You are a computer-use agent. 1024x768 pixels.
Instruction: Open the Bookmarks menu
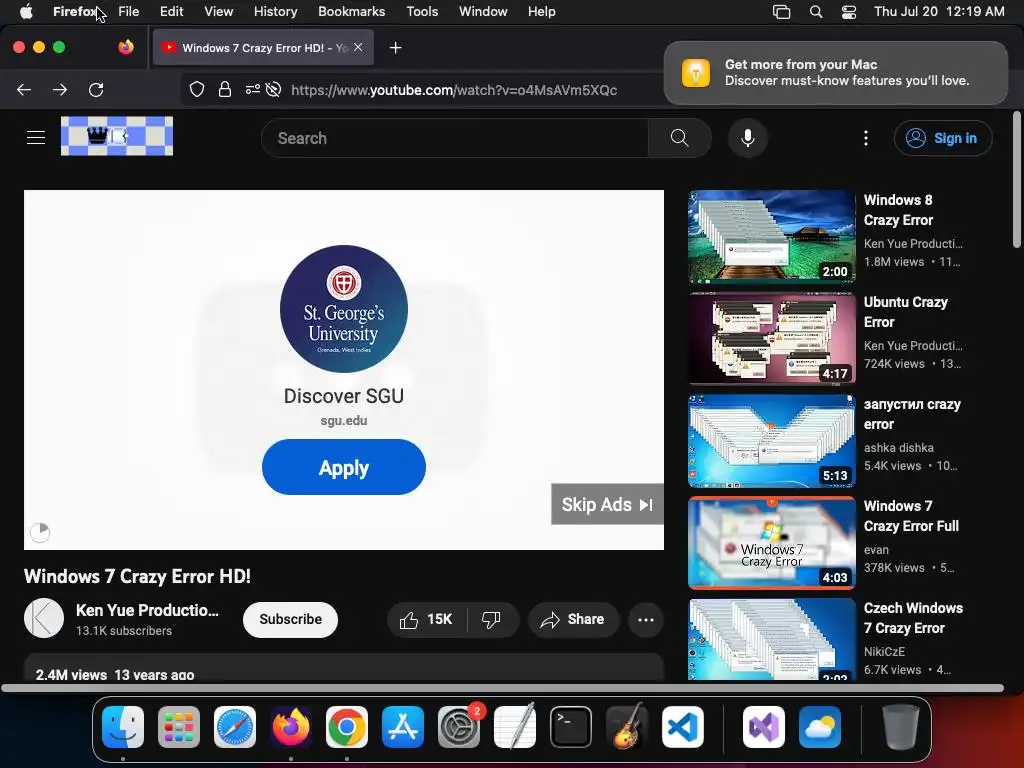click(x=351, y=11)
